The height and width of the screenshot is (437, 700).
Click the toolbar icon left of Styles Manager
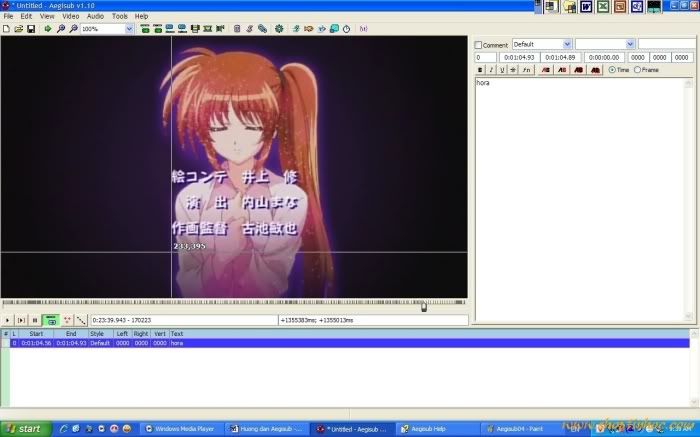click(237, 29)
